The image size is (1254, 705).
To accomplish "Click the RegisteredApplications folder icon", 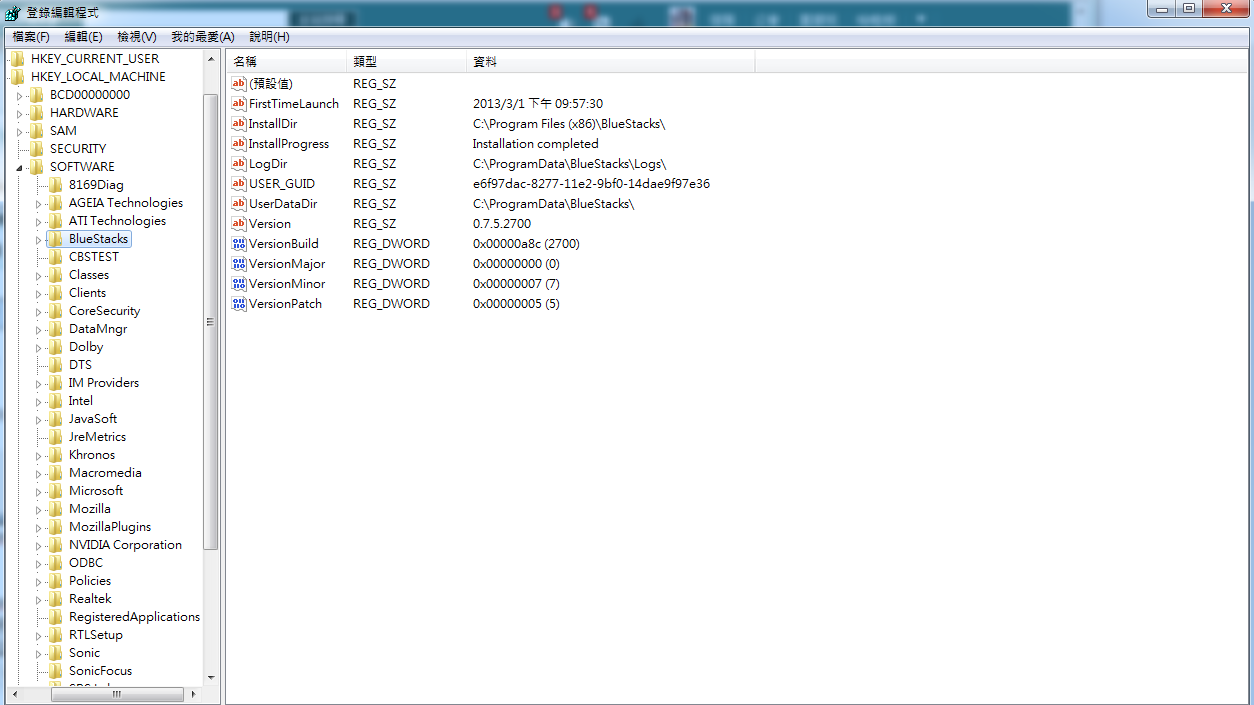I will tap(56, 617).
